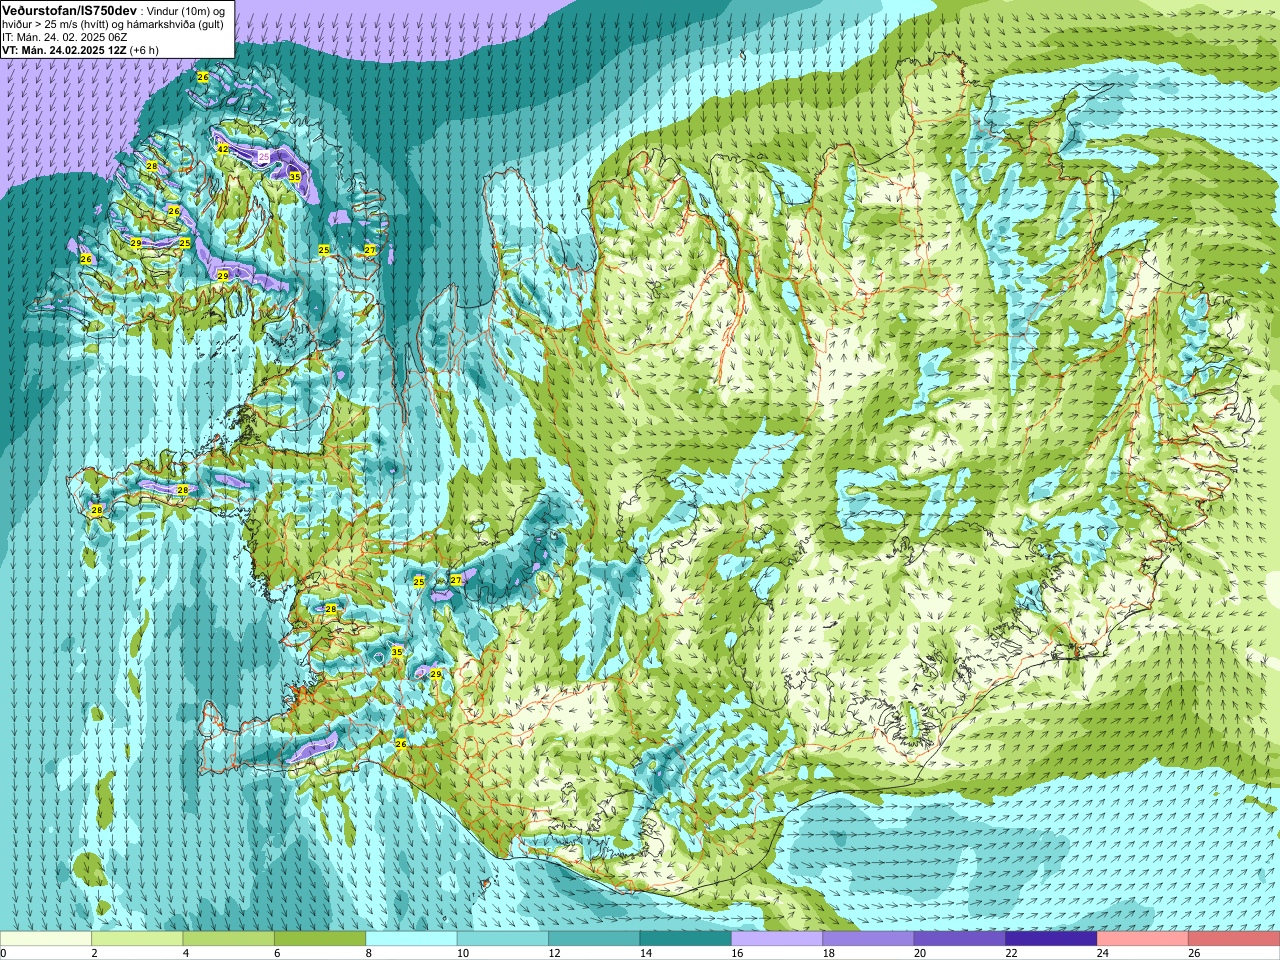Click the color scale tick label 16
Screen dimensions: 1280x960
coord(736,954)
